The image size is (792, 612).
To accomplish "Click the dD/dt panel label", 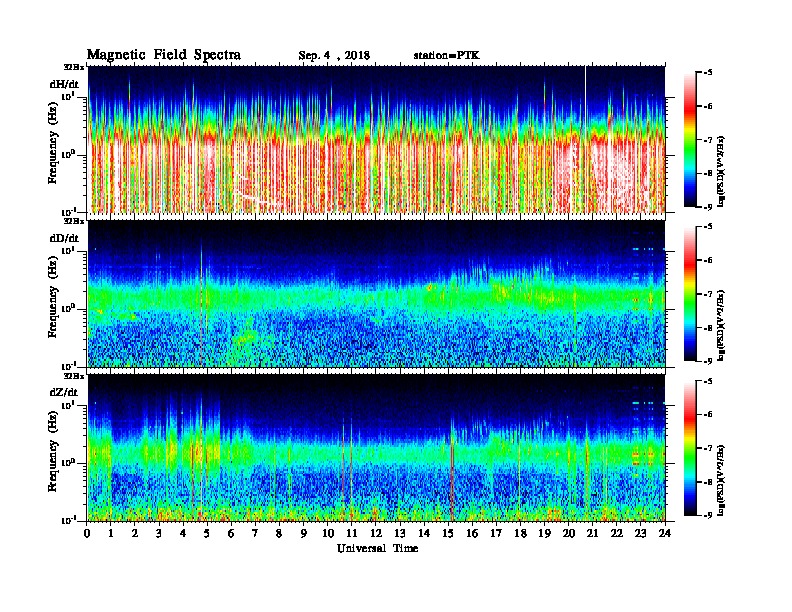I will click(64, 238).
